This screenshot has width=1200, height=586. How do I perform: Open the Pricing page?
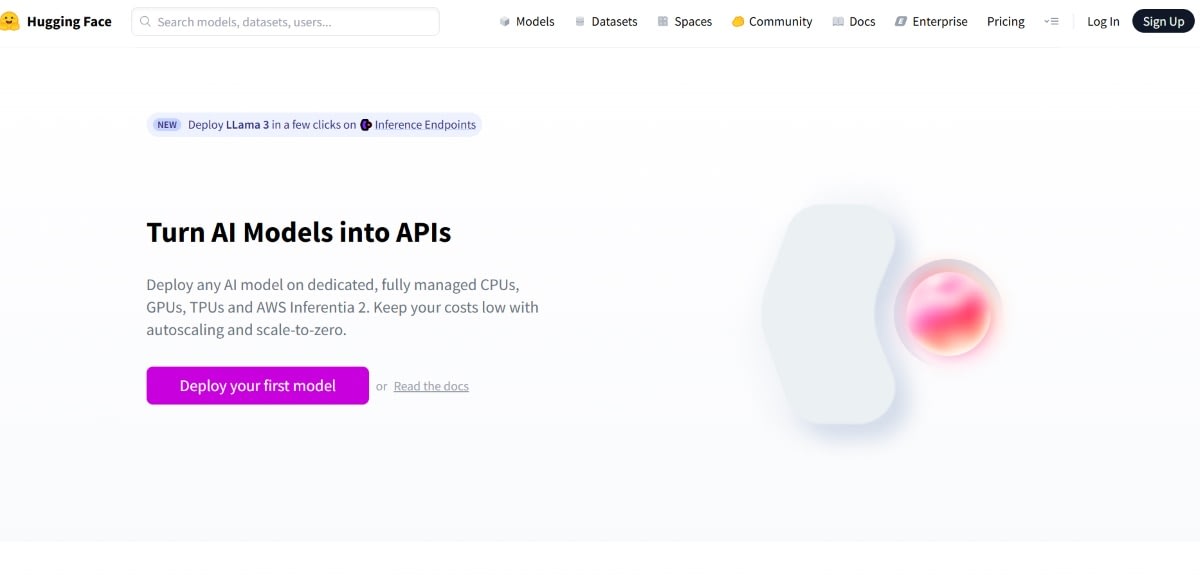pyautogui.click(x=1005, y=22)
